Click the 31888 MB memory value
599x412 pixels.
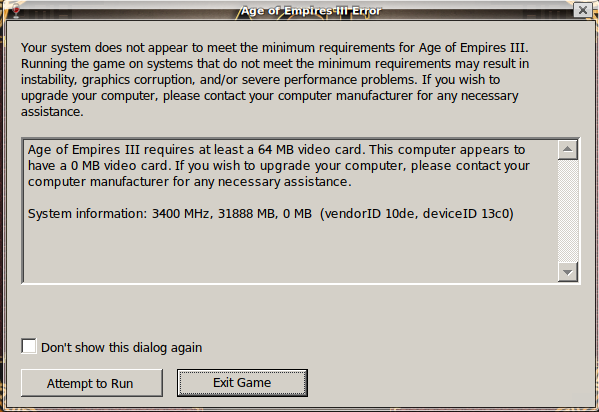(246, 214)
